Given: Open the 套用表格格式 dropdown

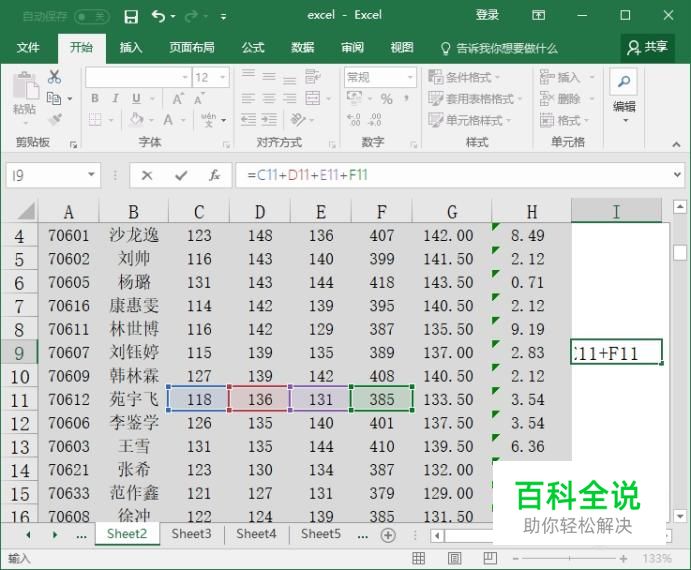Looking at the screenshot, I should point(475,98).
